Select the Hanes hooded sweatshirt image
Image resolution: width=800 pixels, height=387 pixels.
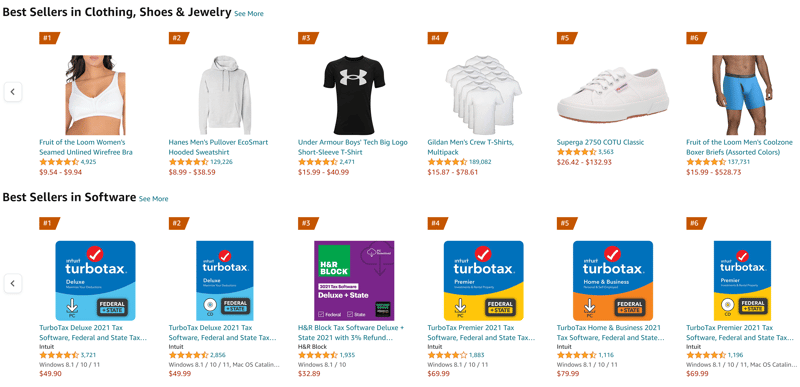225,95
